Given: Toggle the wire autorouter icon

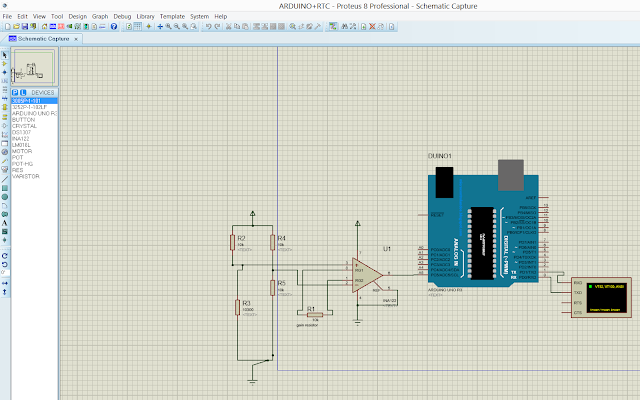Looking at the screenshot, I should [333, 27].
